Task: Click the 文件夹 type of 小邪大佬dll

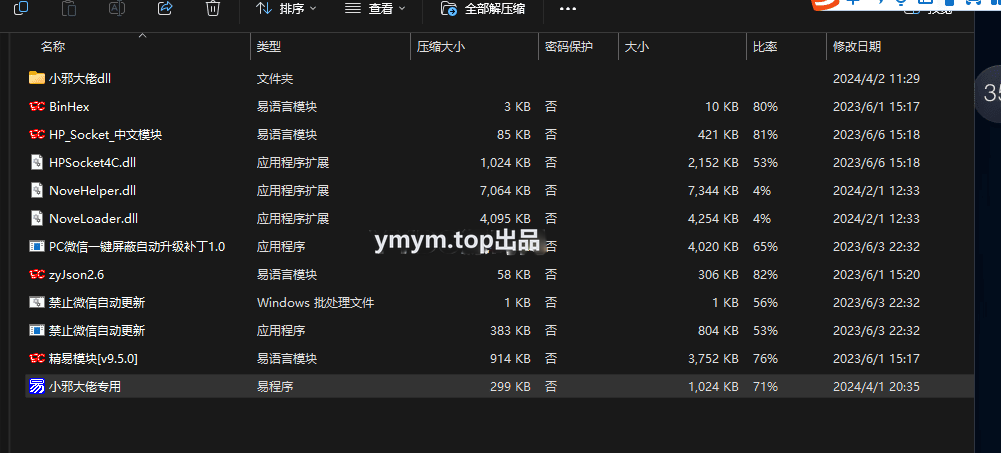Action: 275,78
